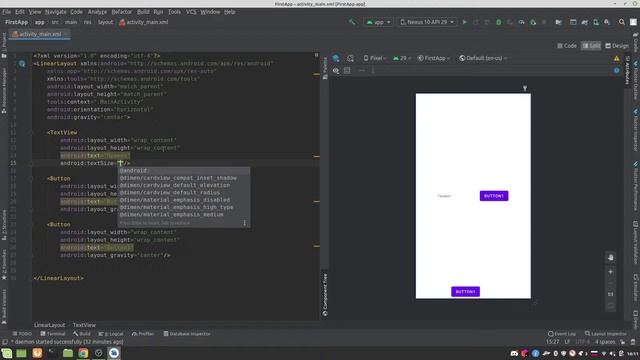The image size is (640, 360).
Task: Open the SDK Manager icon in toolbar
Action: pyautogui.click(x=607, y=22)
